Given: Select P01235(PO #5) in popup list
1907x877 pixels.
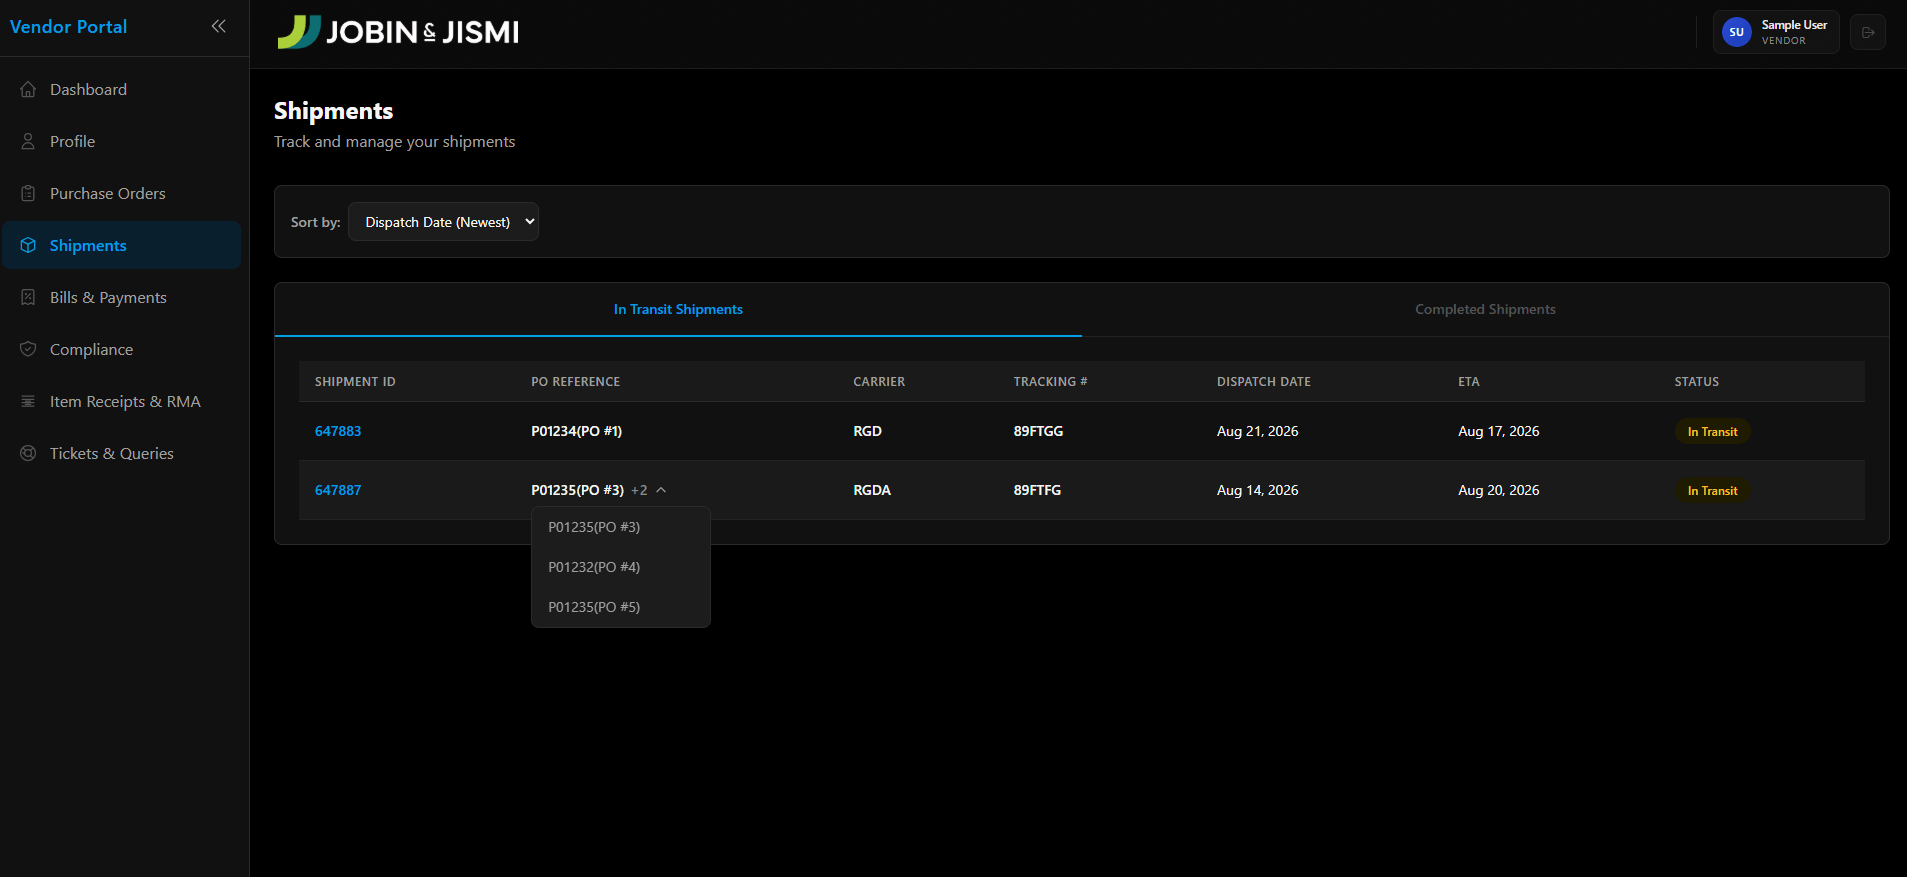Looking at the screenshot, I should coord(620,607).
